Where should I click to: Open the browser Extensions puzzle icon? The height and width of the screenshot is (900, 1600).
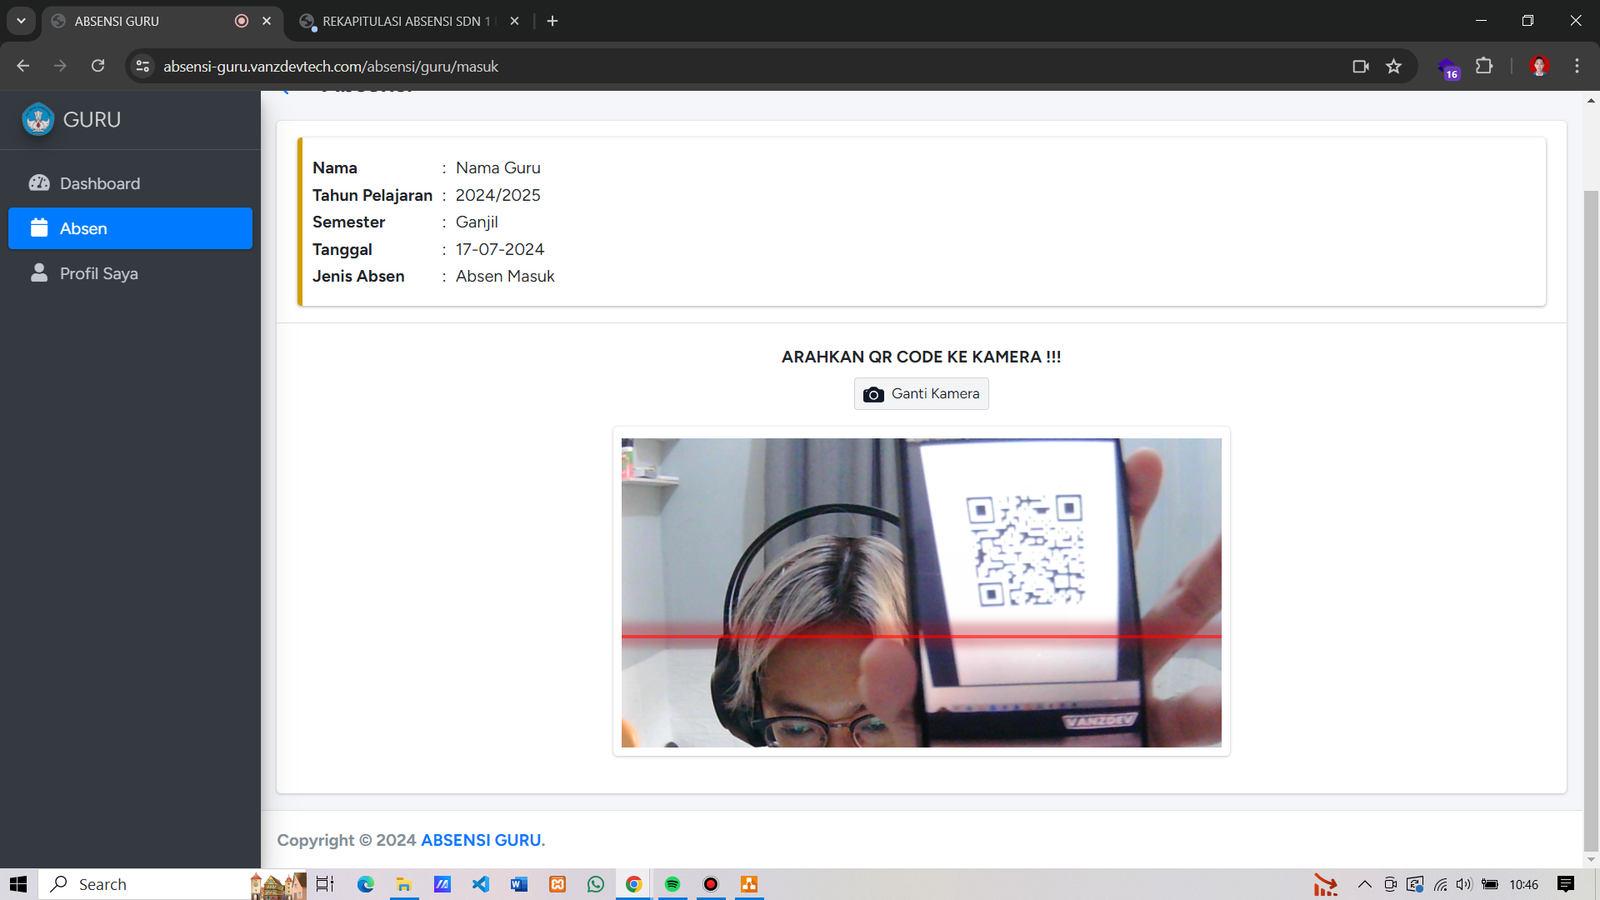tap(1484, 66)
